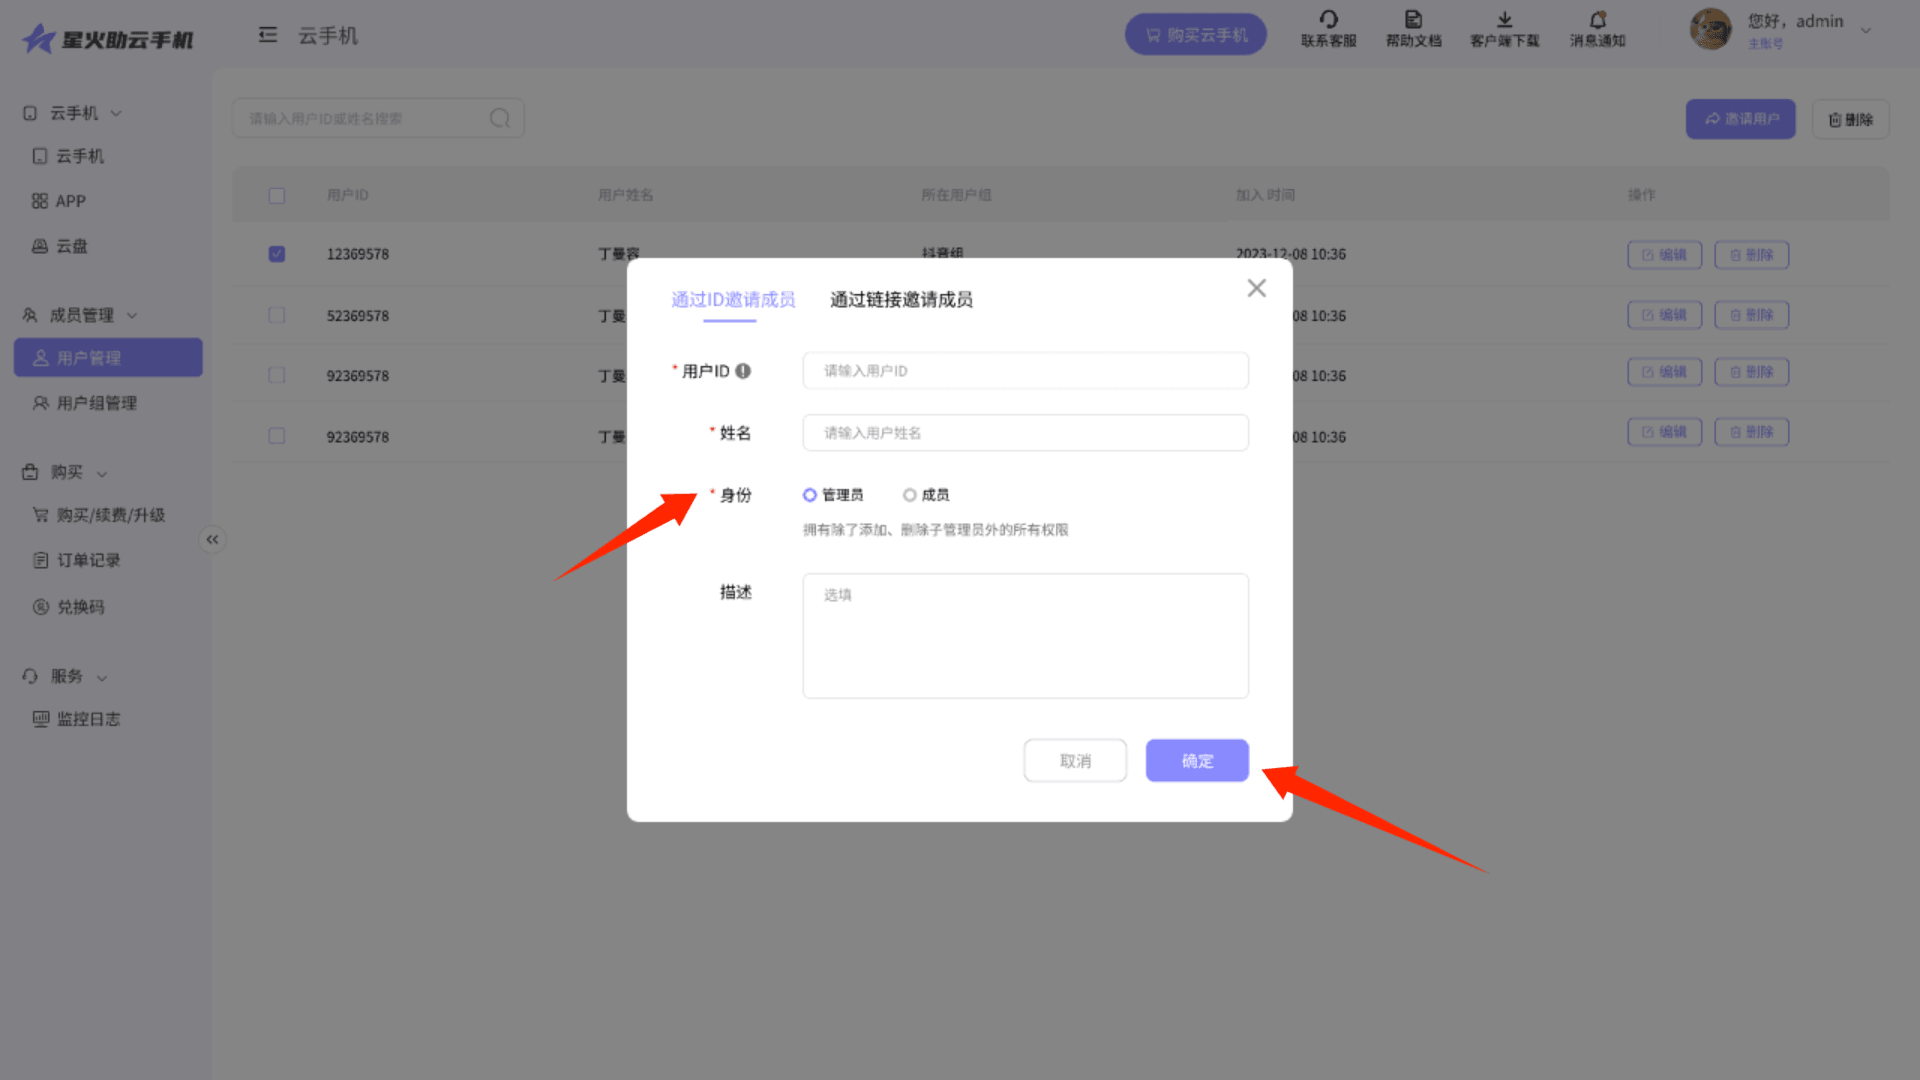The height and width of the screenshot is (1080, 1920).
Task: Click the info icon beside 用户ID
Action: point(743,371)
